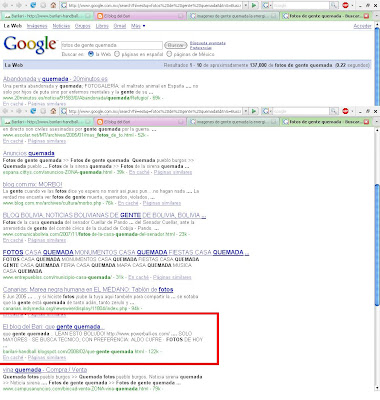Click 'Páginas similares' under 'FOTOS CASA QUEMADA' result
Viewport: 380px width, 400px height.
(172, 277)
